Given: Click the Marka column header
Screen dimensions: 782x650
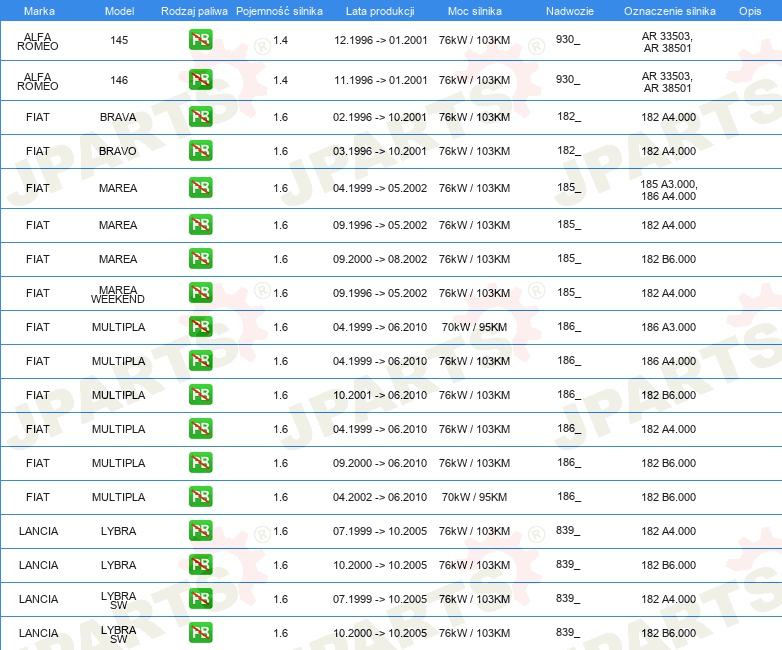Looking at the screenshot, I should pyautogui.click(x=39, y=11).
